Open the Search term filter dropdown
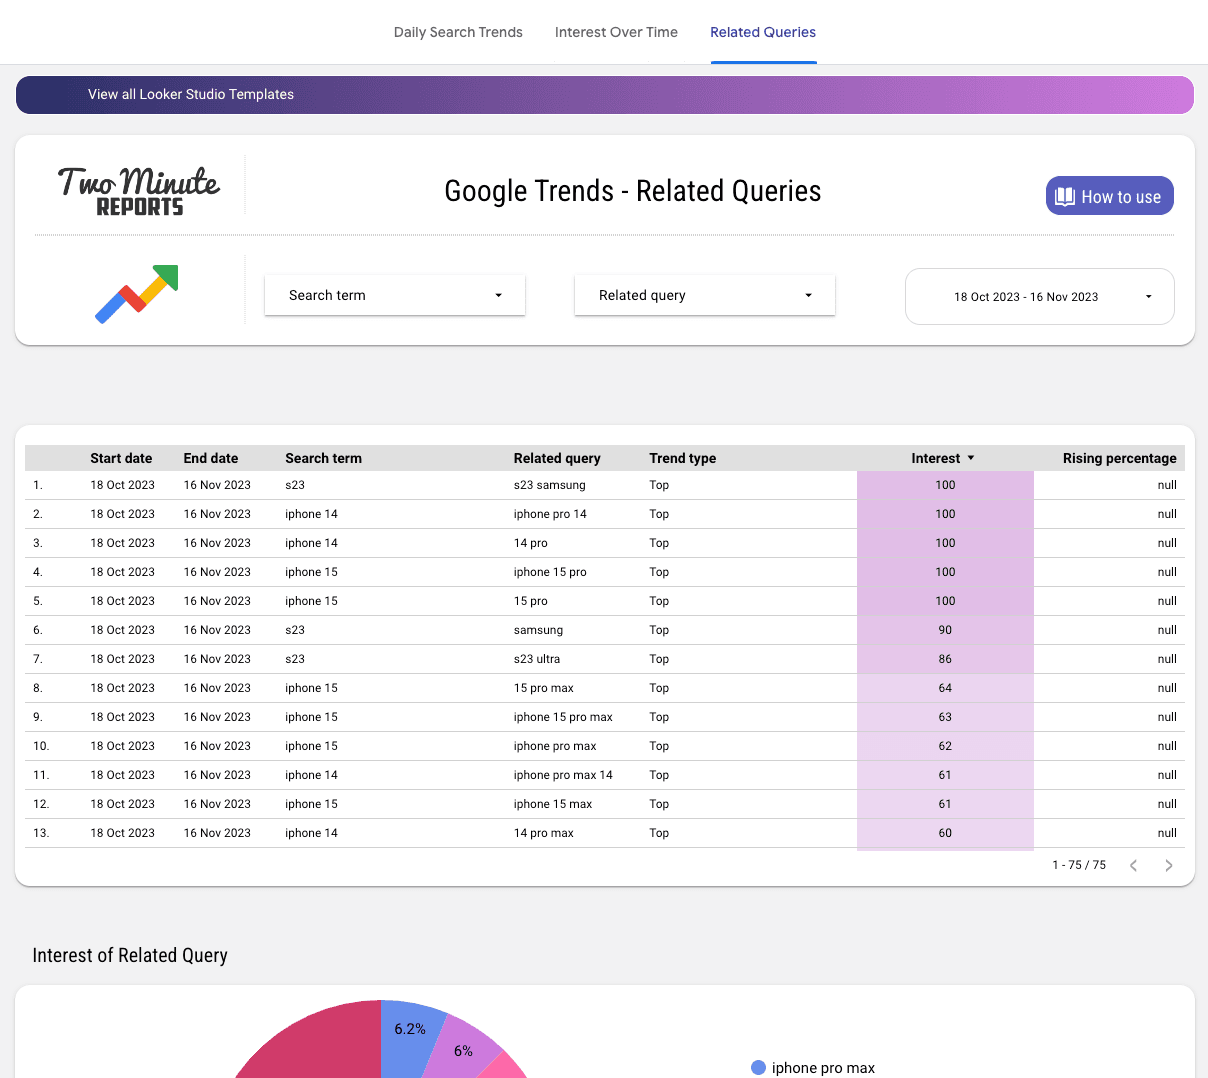This screenshot has height=1078, width=1208. [394, 295]
